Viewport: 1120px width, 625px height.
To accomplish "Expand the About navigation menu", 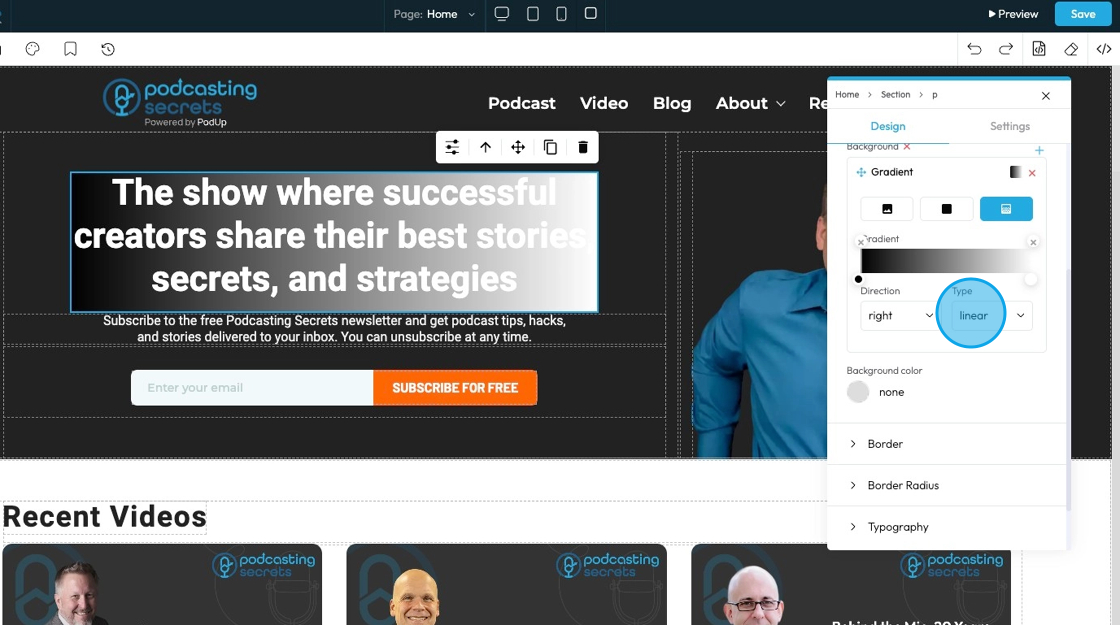I will 751,104.
